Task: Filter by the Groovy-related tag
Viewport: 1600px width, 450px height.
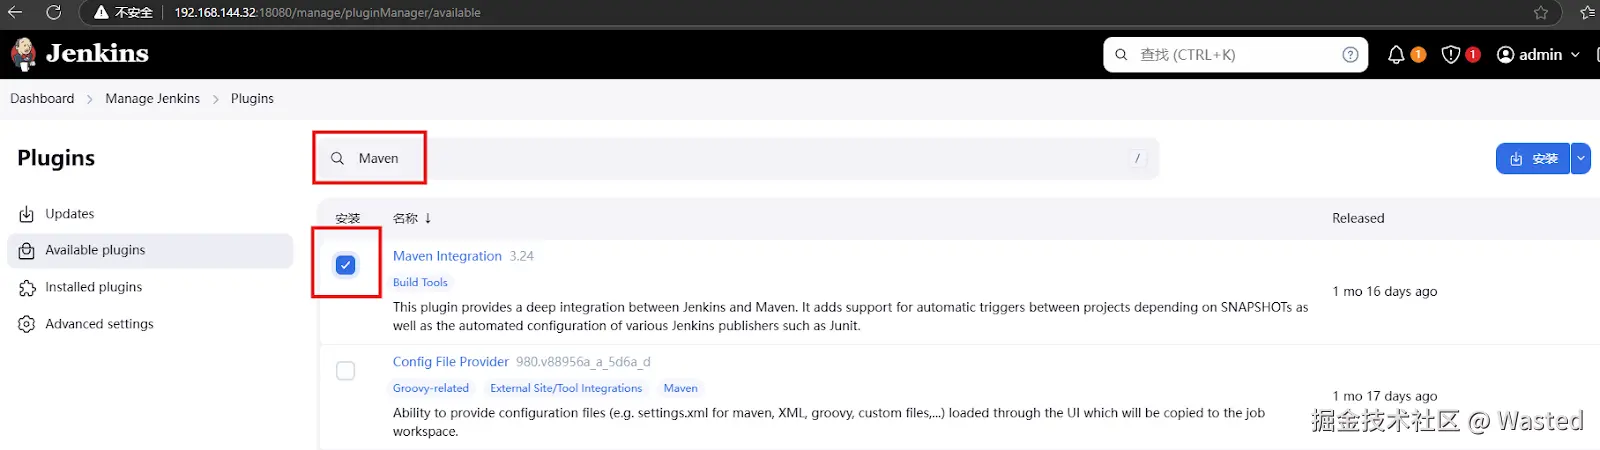Action: point(431,389)
